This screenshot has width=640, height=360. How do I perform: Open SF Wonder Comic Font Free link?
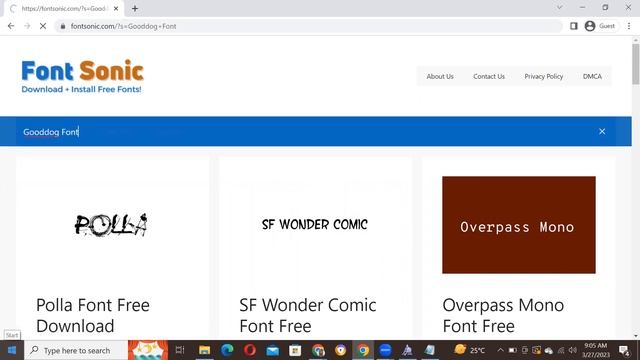click(x=308, y=316)
